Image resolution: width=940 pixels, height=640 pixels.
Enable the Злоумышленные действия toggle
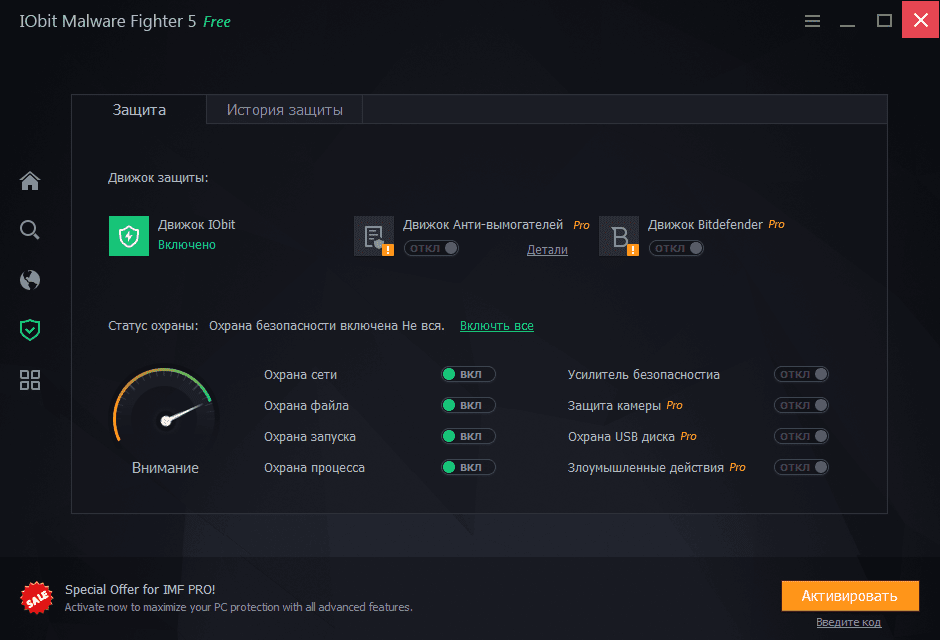(x=802, y=467)
